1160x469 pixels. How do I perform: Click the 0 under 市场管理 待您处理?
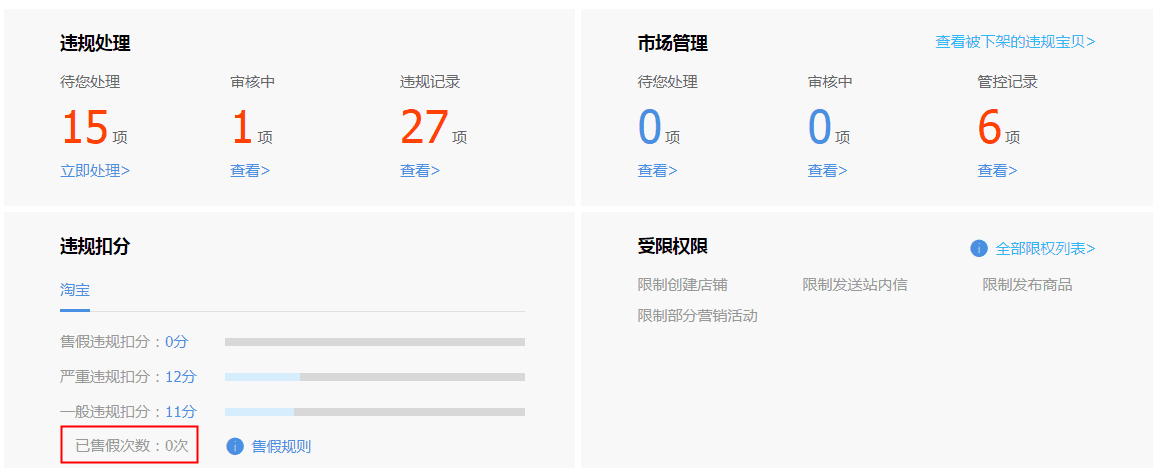point(650,127)
